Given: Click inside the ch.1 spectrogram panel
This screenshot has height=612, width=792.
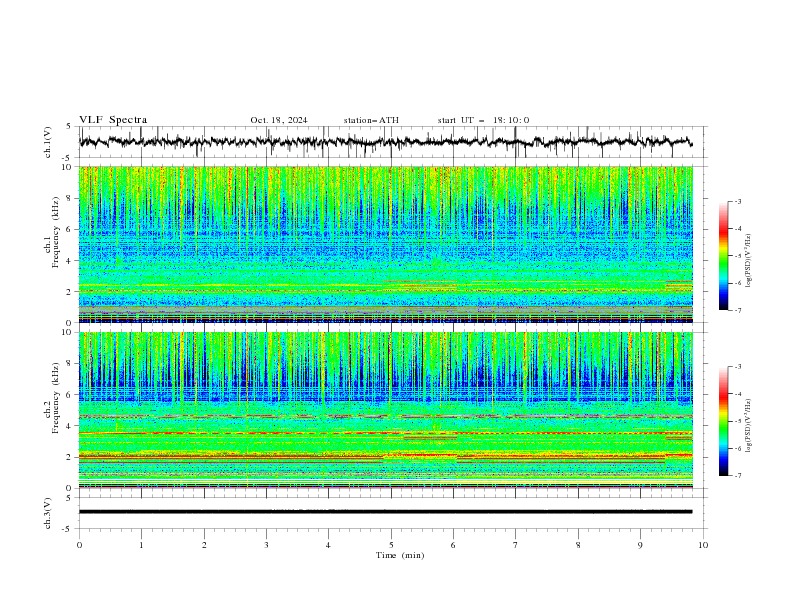Looking at the screenshot, I should 385,244.
